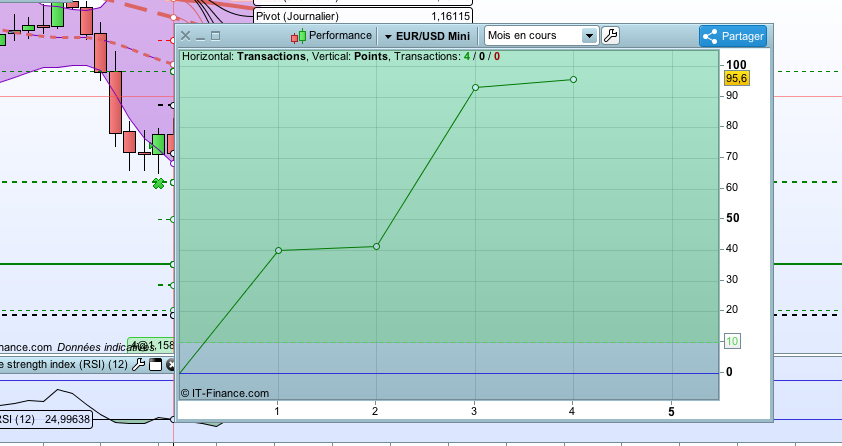Viewport: 842px width, 446px height.
Task: Click the 100 label on vertical axis
Action: point(736,64)
